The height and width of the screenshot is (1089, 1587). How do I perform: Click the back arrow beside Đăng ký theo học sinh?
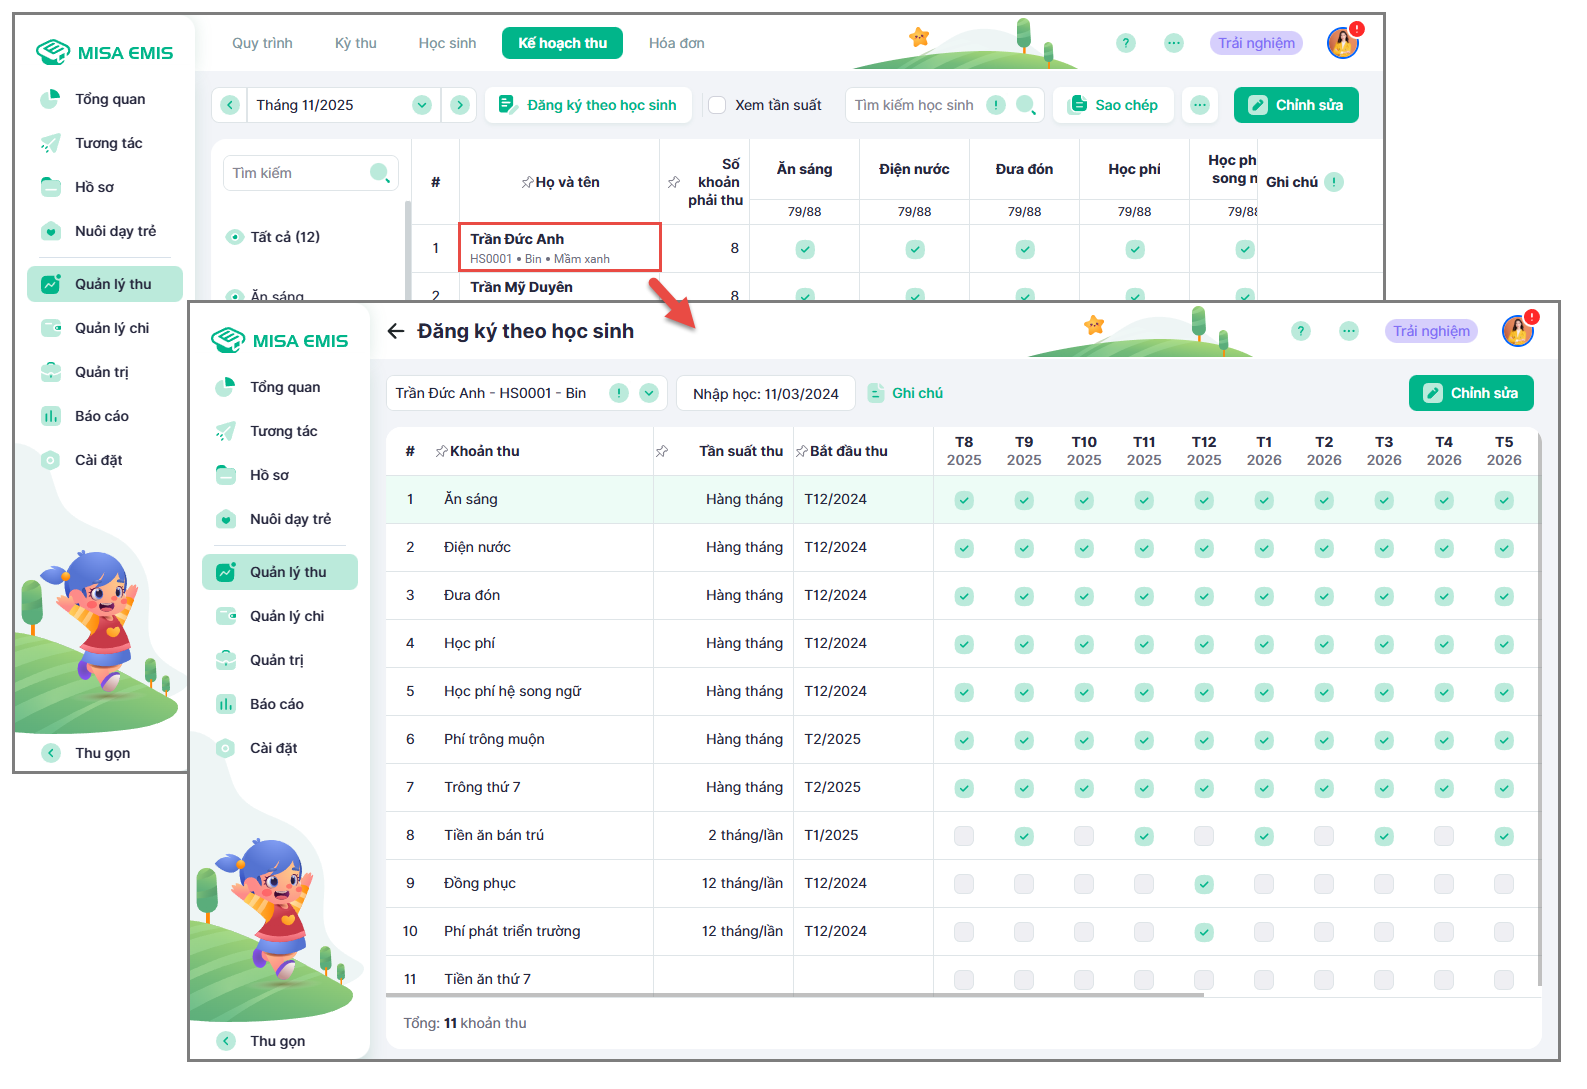click(396, 331)
